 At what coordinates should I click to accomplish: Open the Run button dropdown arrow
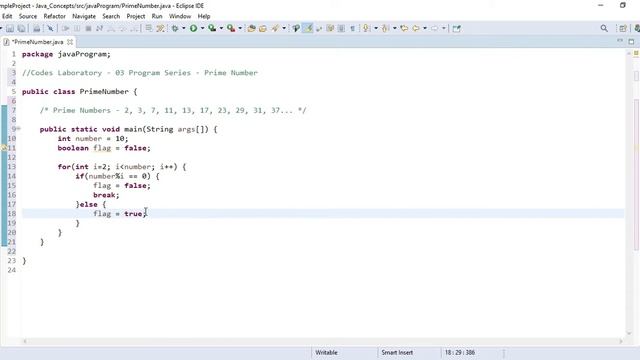202,28
